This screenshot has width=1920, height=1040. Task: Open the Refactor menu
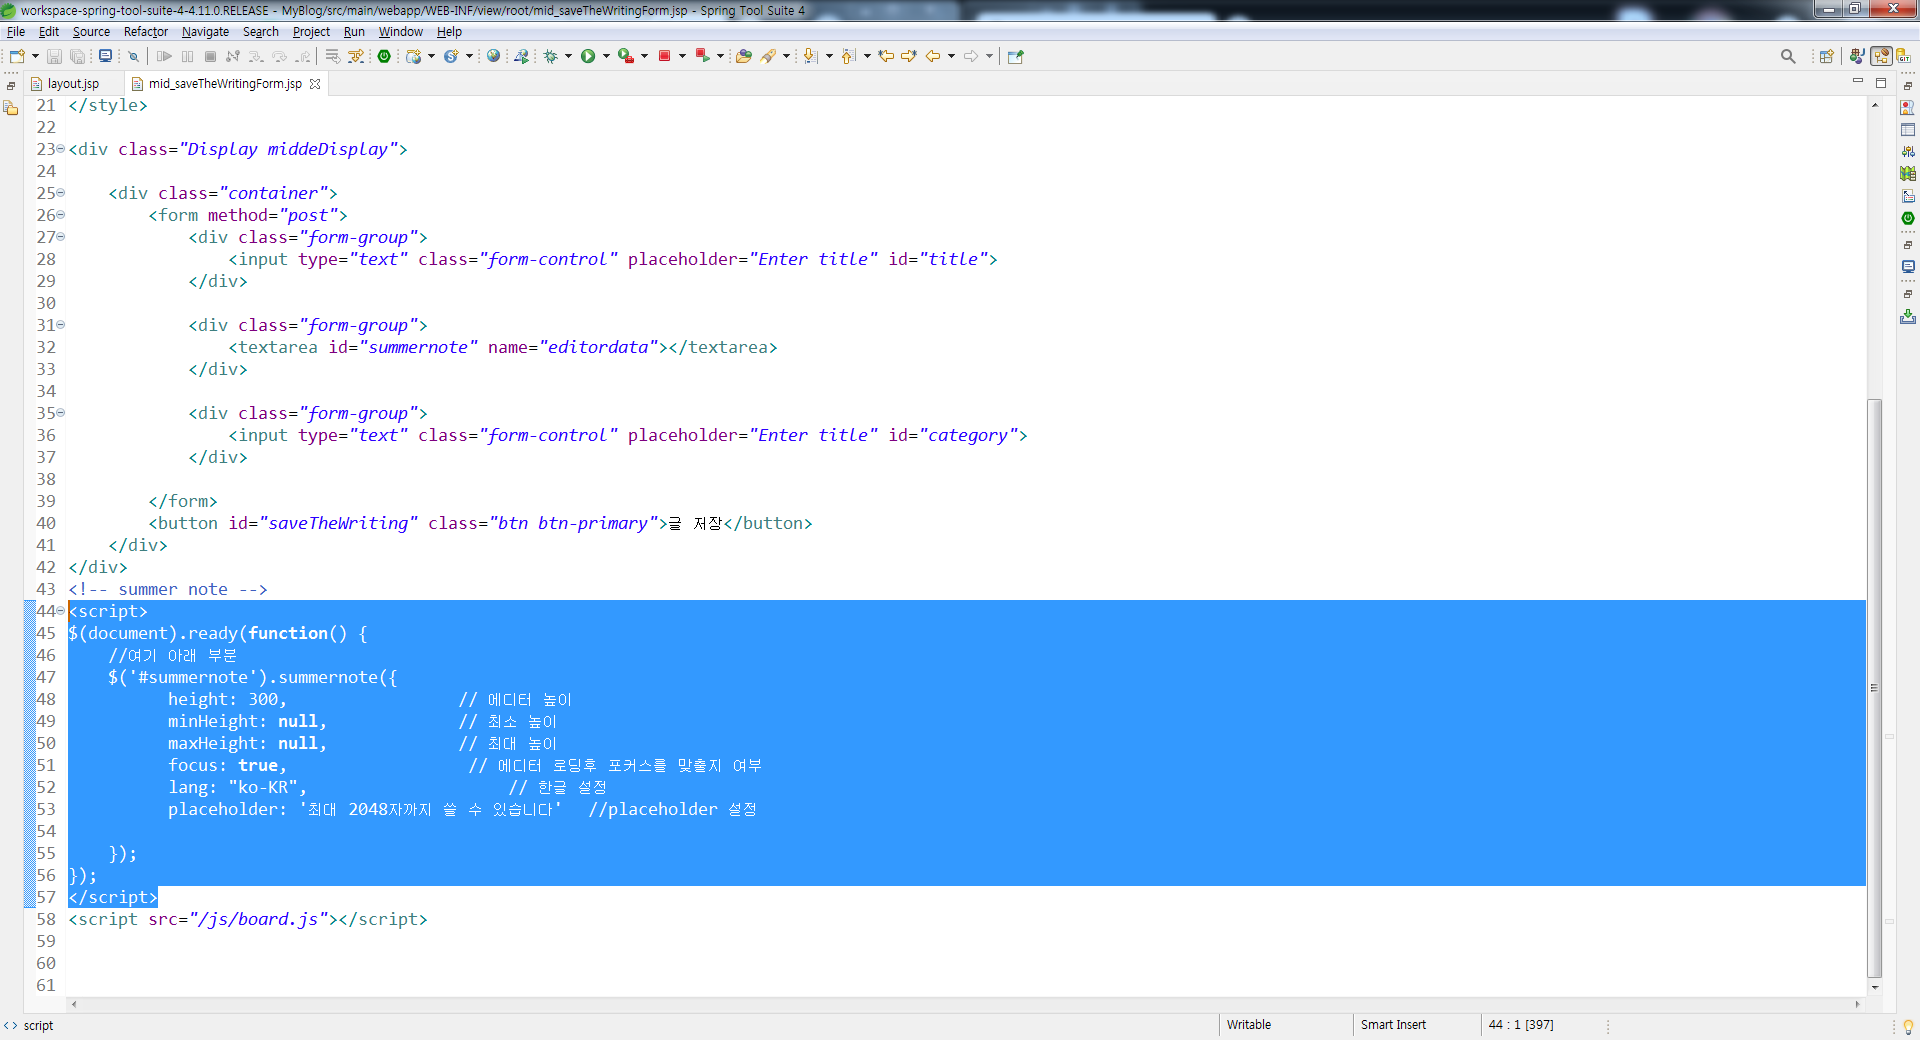146,32
